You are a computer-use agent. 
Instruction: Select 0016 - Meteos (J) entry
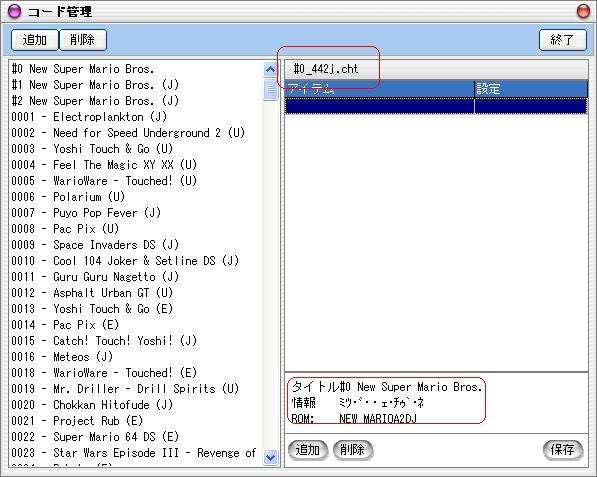(62, 357)
